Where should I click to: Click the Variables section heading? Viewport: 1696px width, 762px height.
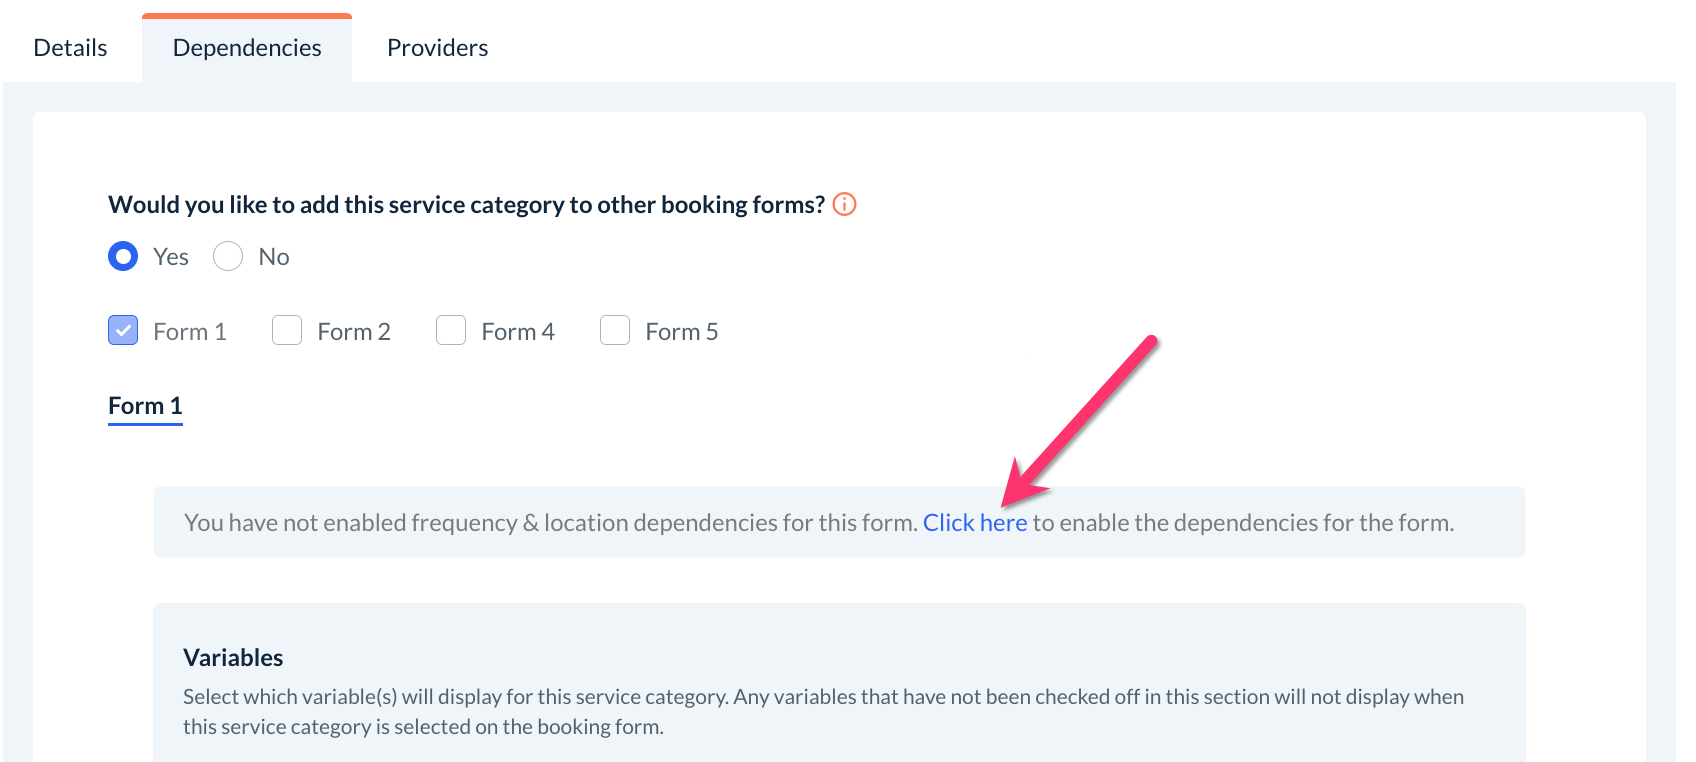click(233, 658)
